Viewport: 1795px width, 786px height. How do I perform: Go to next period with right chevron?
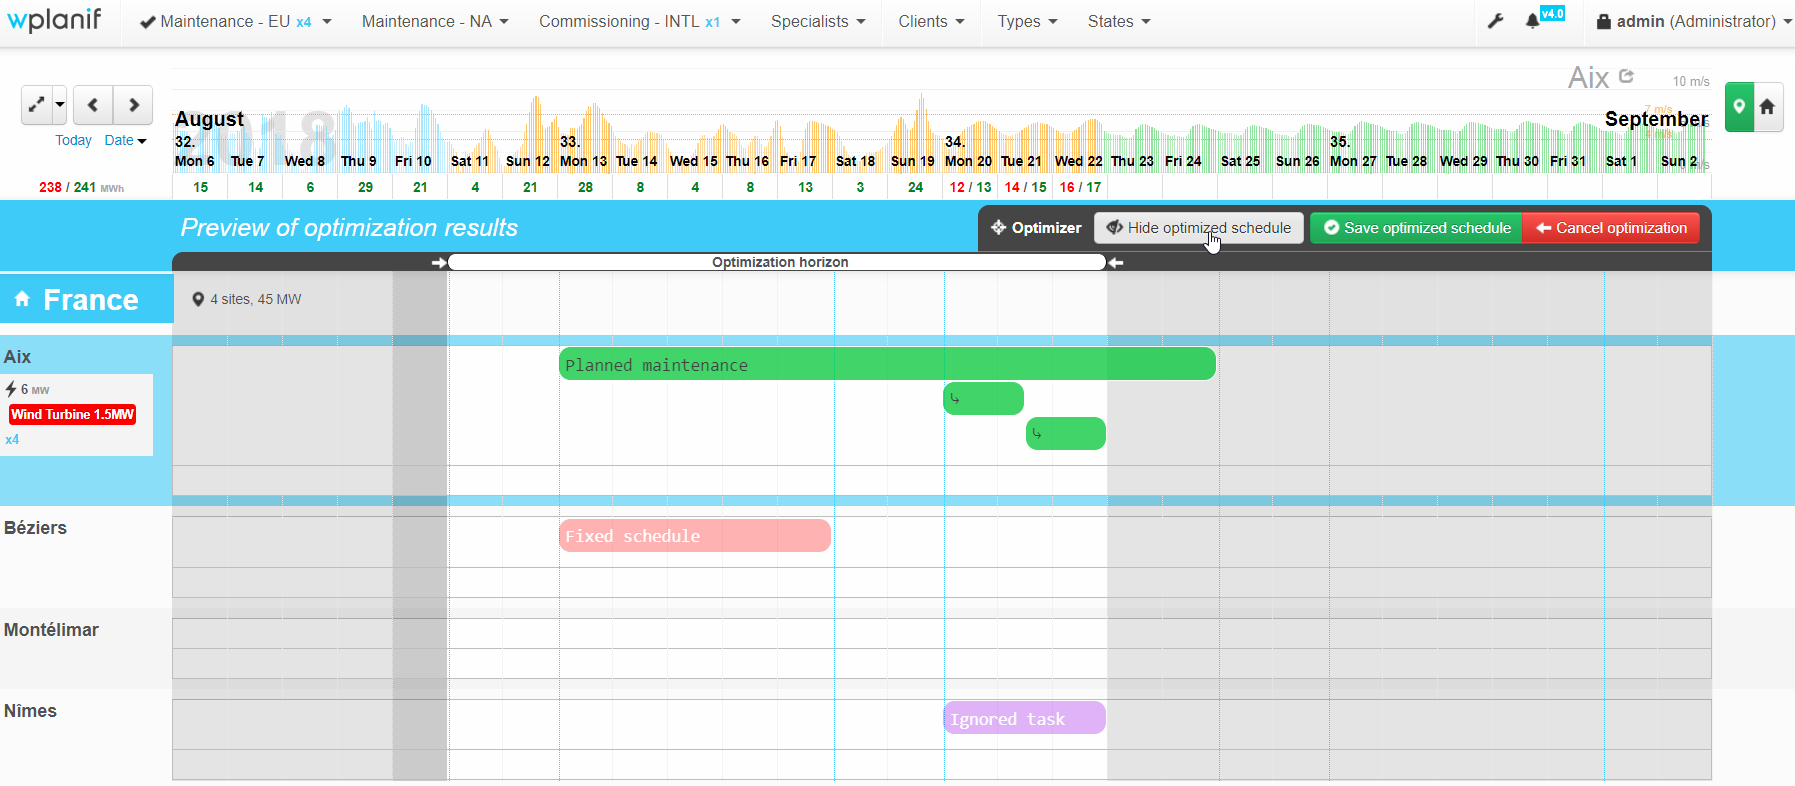tap(133, 105)
